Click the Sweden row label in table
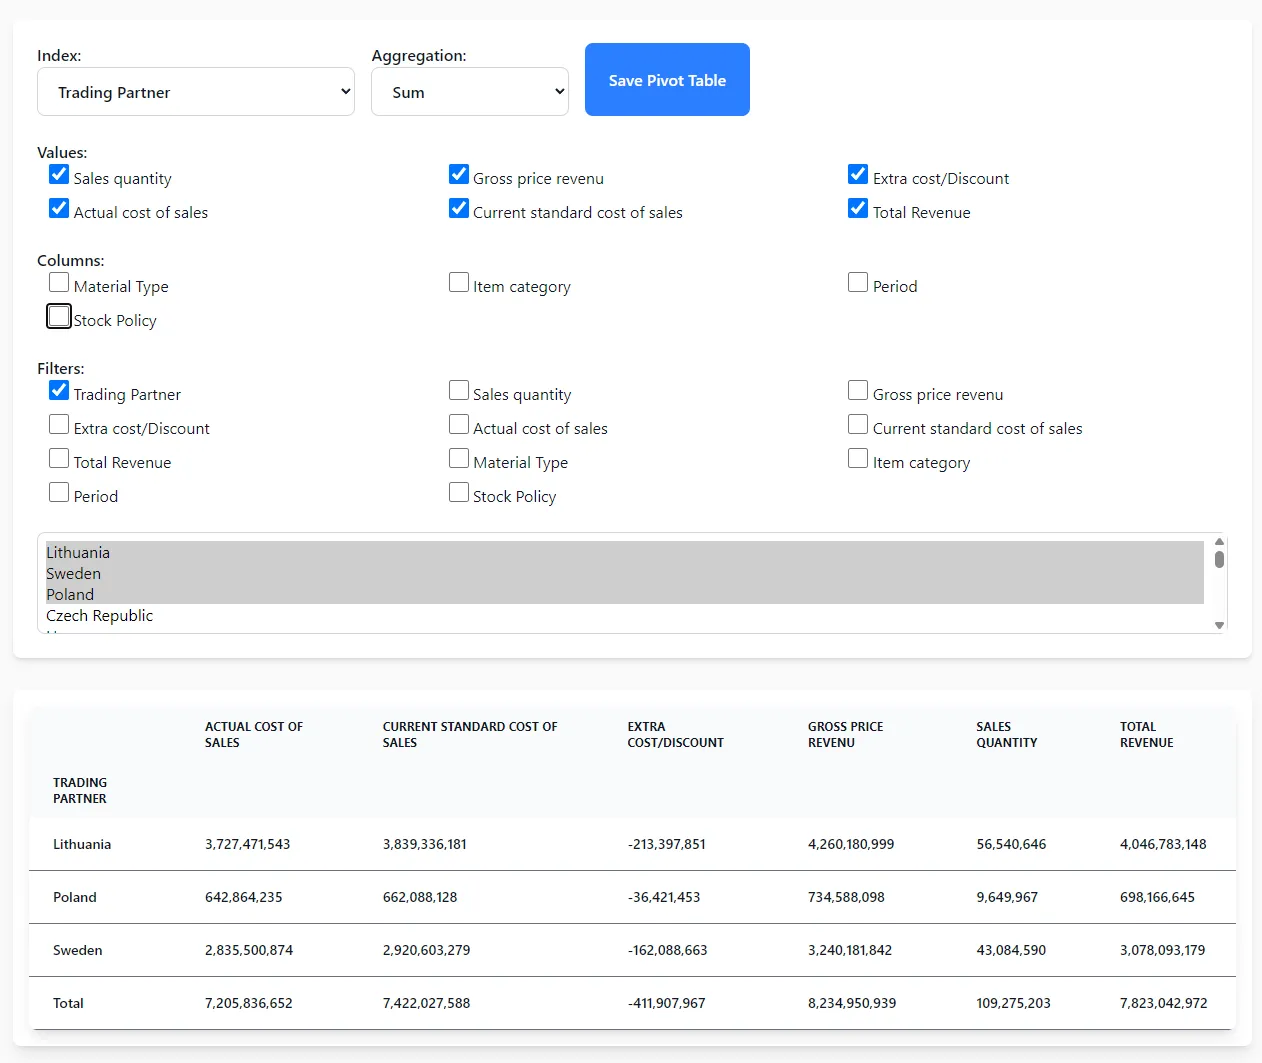The image size is (1262, 1063). [x=78, y=950]
